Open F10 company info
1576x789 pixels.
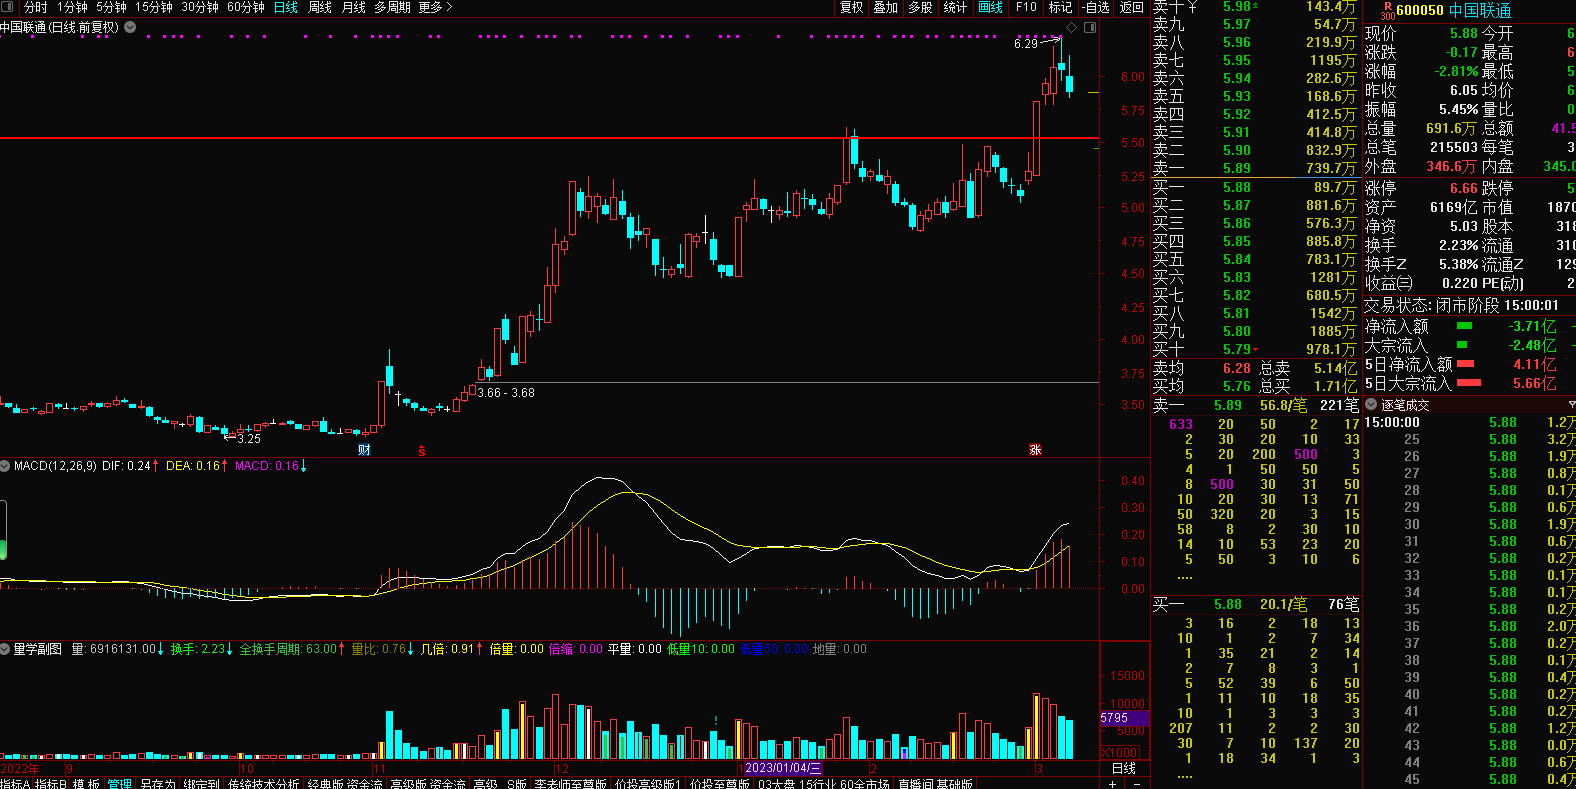(1026, 7)
